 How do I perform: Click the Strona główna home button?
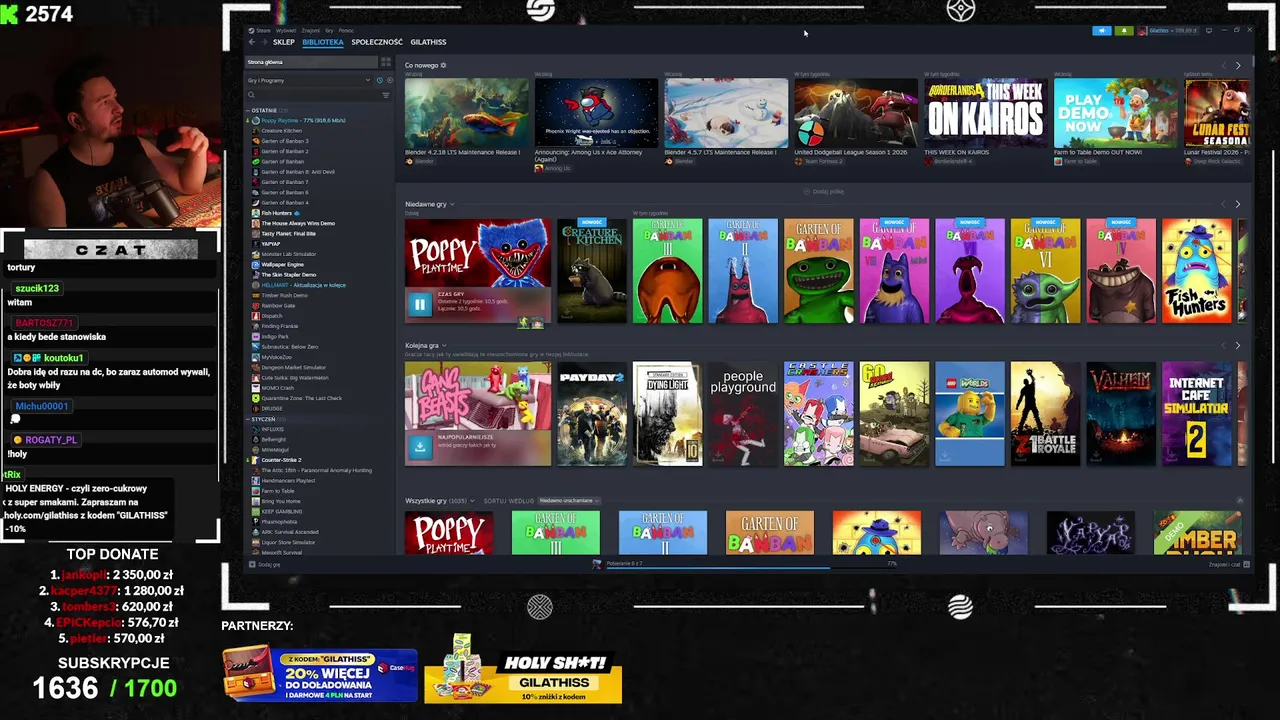(311, 62)
